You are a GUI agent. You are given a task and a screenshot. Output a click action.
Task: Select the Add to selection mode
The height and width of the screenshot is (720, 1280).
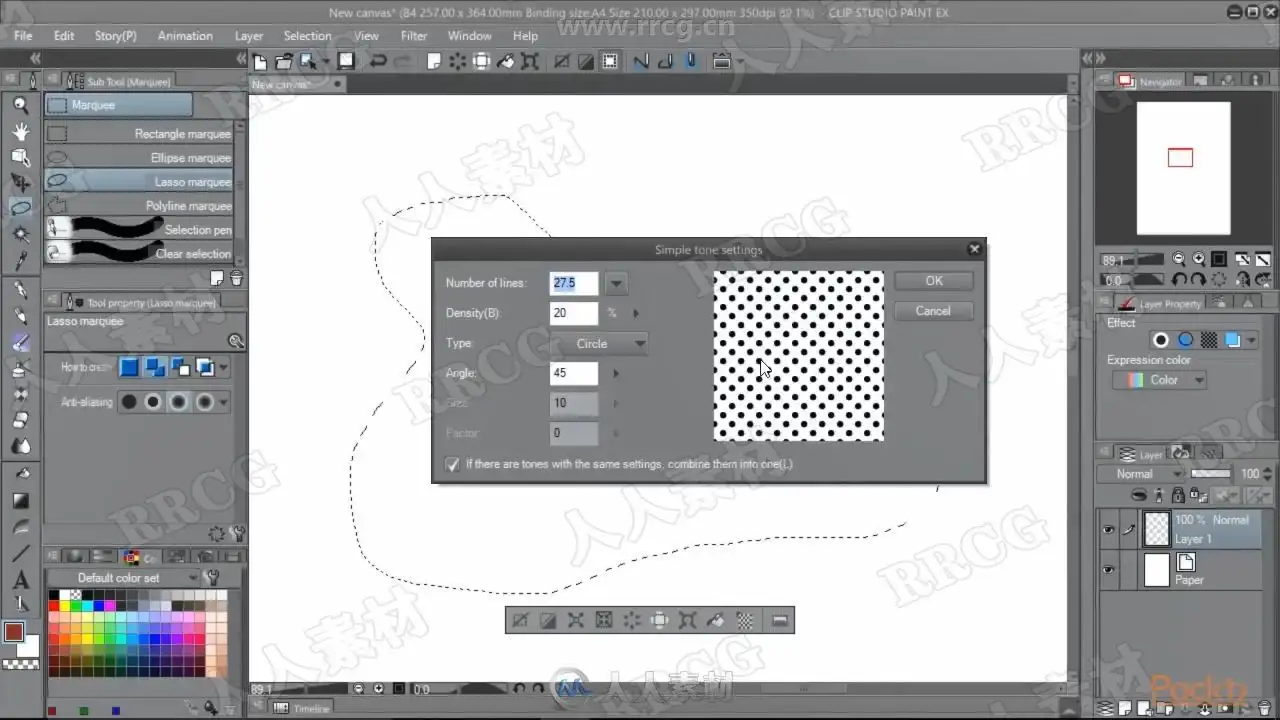point(155,368)
